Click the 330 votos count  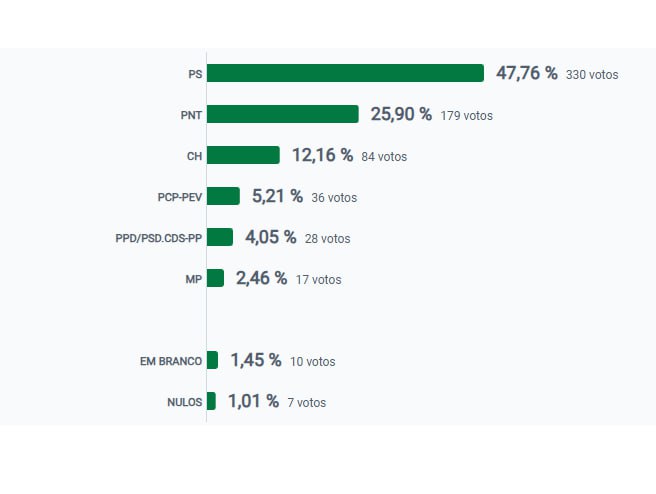click(592, 75)
